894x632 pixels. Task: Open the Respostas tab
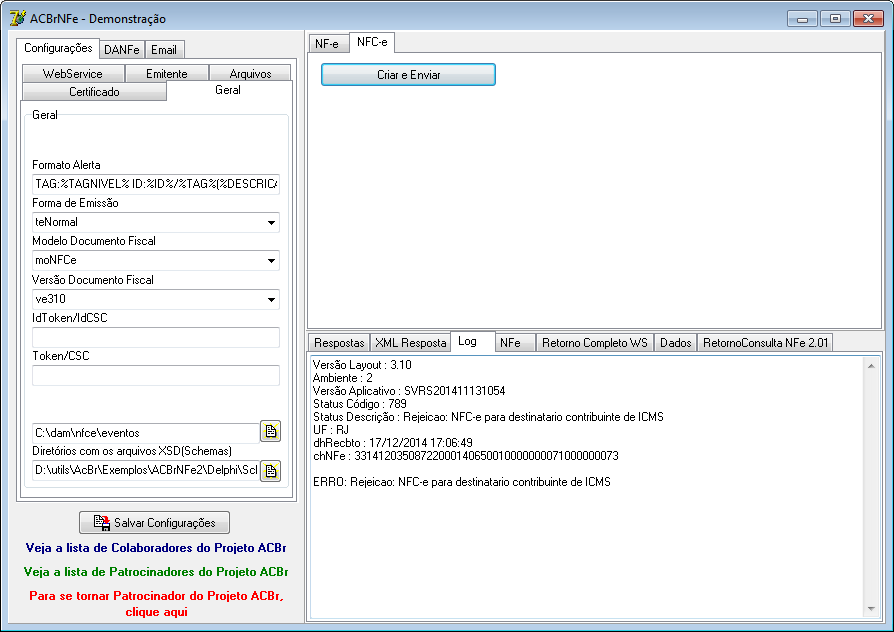click(x=339, y=343)
